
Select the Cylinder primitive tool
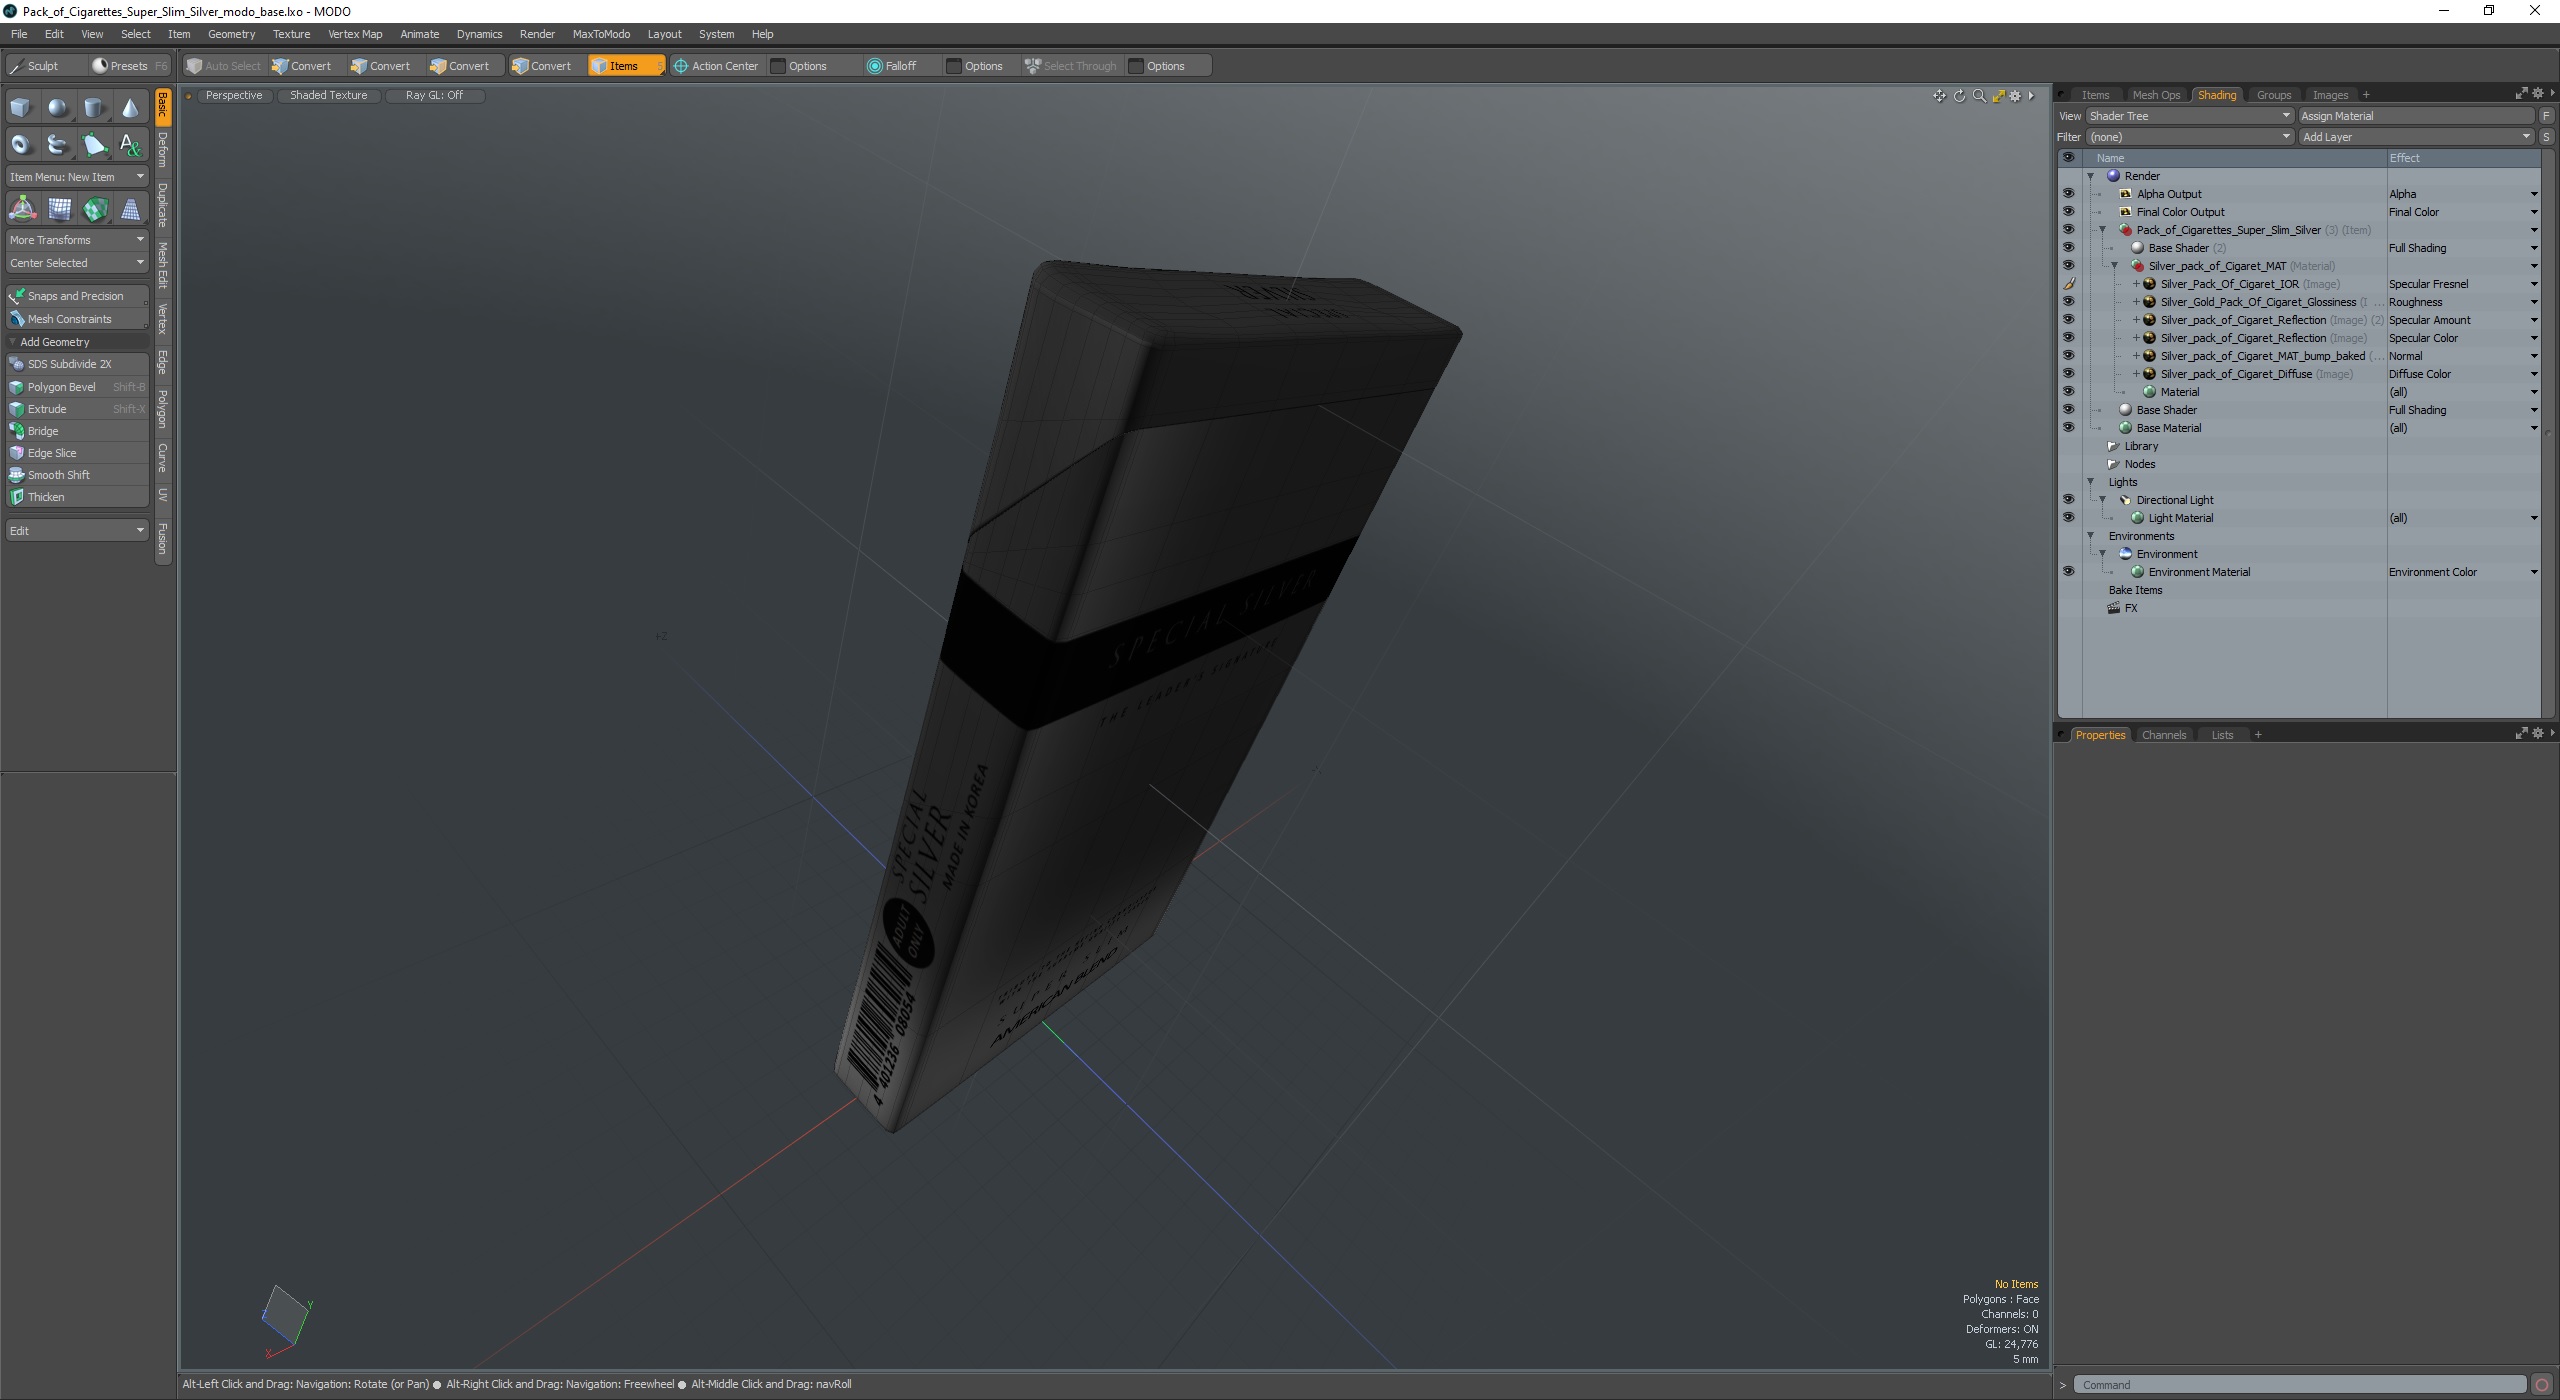pyautogui.click(x=94, y=108)
